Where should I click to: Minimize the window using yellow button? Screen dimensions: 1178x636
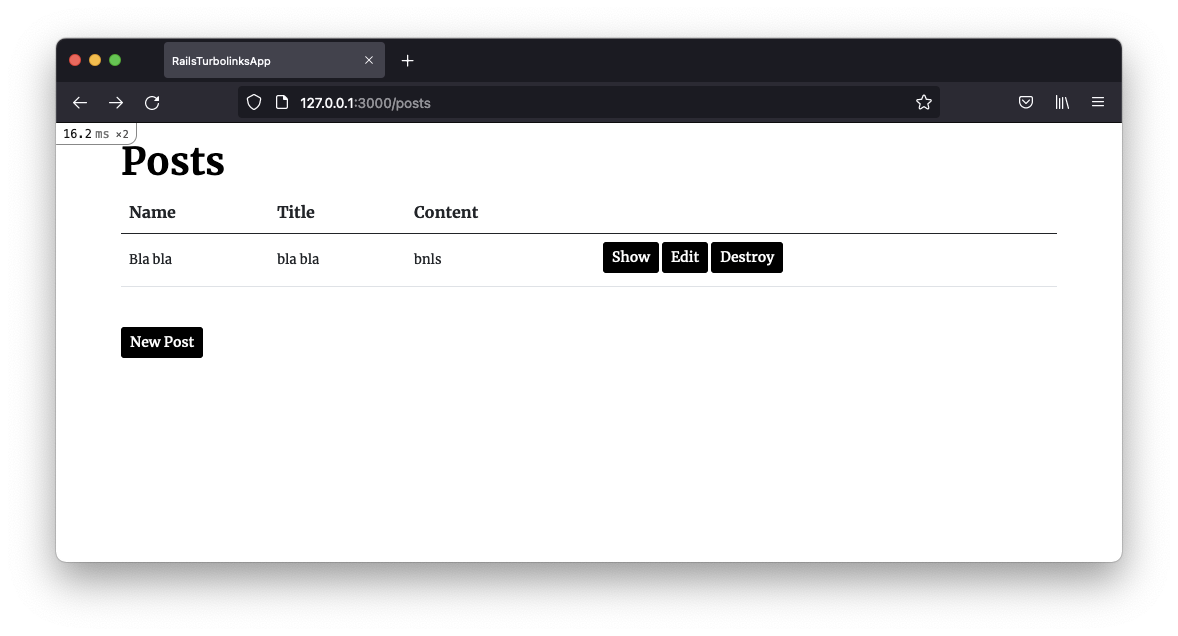click(x=95, y=60)
